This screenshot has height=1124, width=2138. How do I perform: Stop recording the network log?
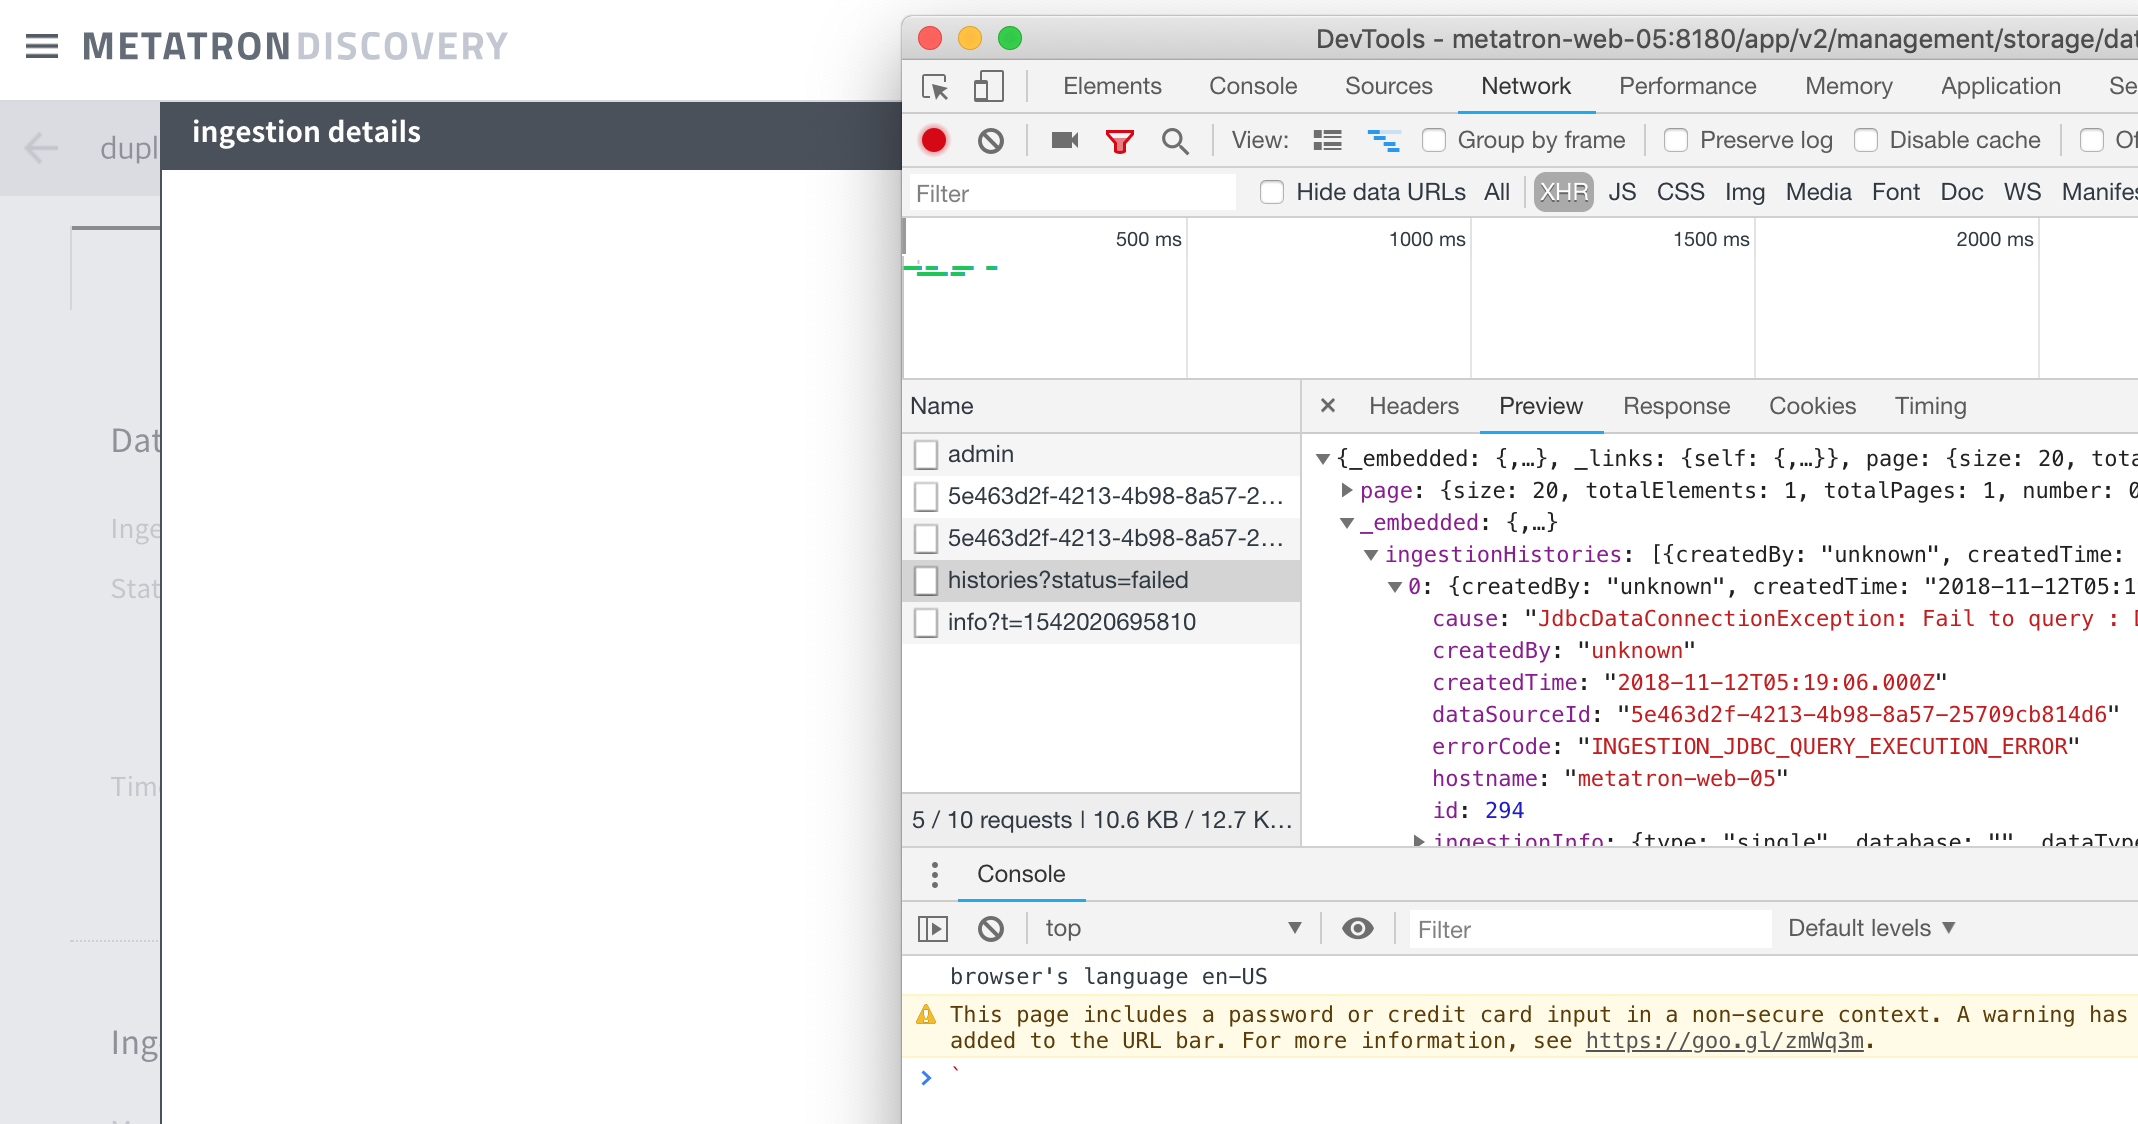click(933, 140)
